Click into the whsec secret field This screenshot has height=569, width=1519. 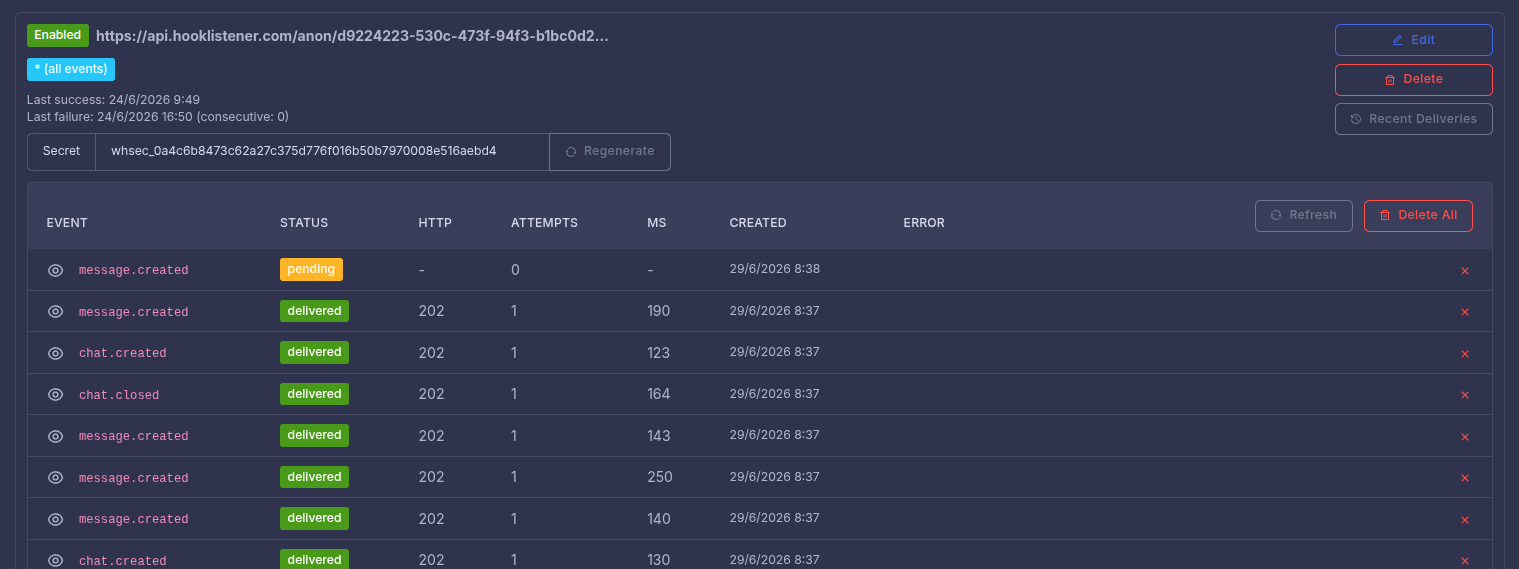[322, 152]
